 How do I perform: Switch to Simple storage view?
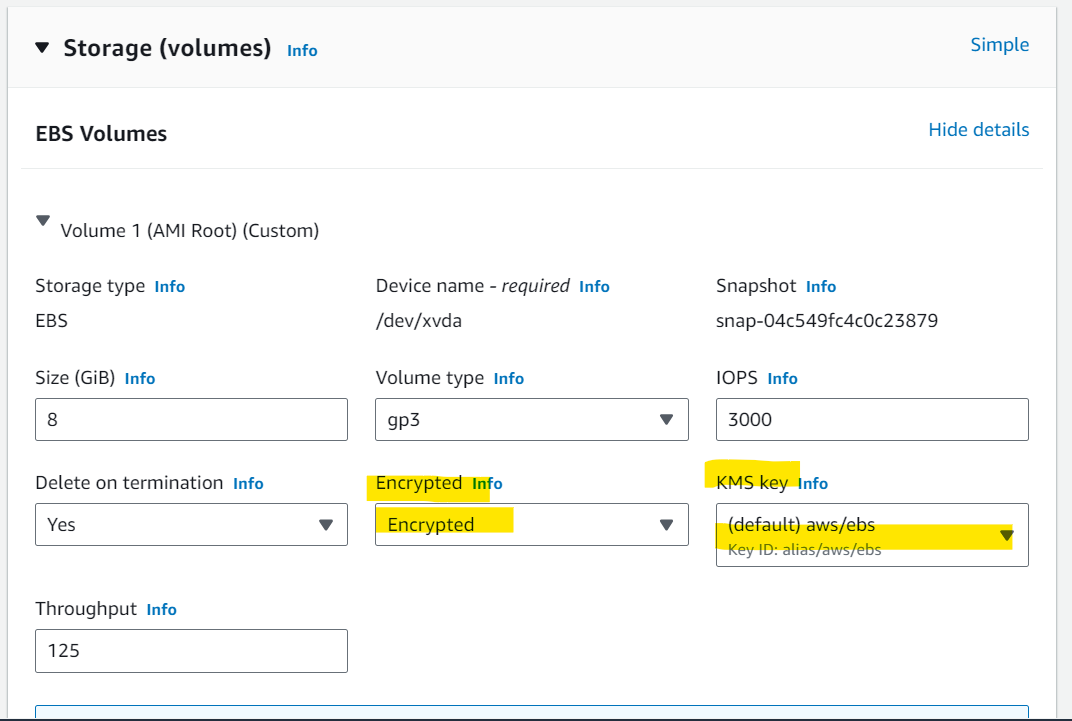pyautogui.click(x=1000, y=44)
